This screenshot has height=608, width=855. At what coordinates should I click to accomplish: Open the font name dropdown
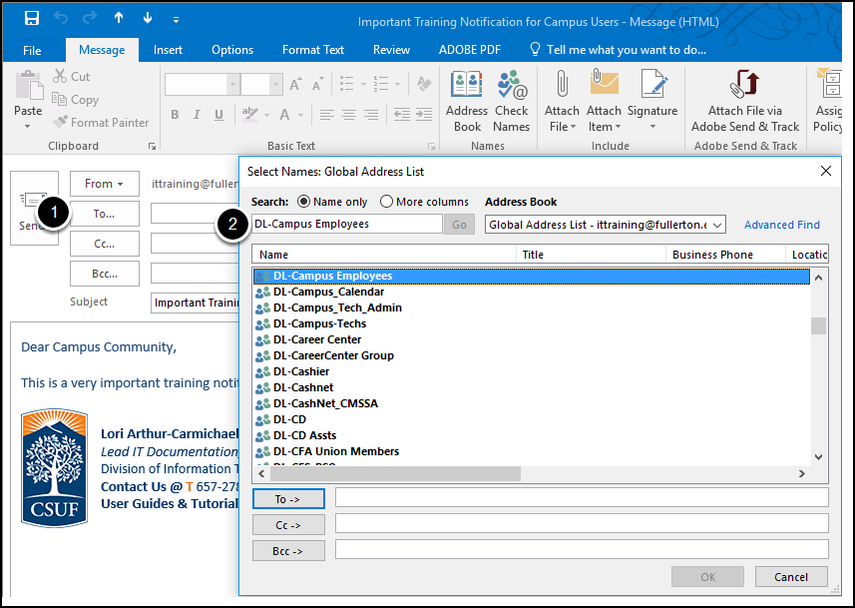(x=233, y=85)
